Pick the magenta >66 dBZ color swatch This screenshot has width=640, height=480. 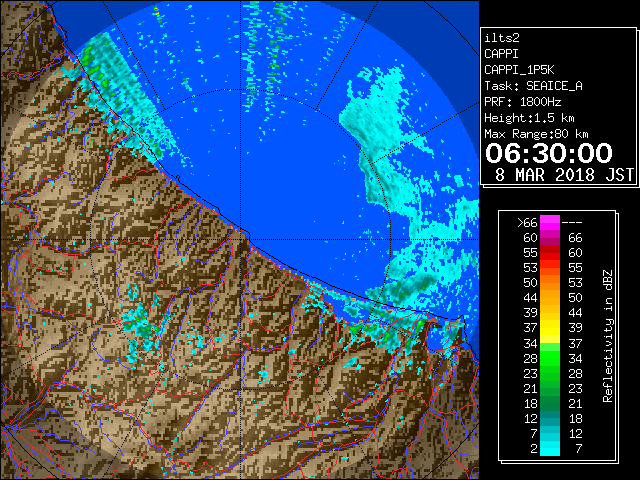[x=550, y=222]
